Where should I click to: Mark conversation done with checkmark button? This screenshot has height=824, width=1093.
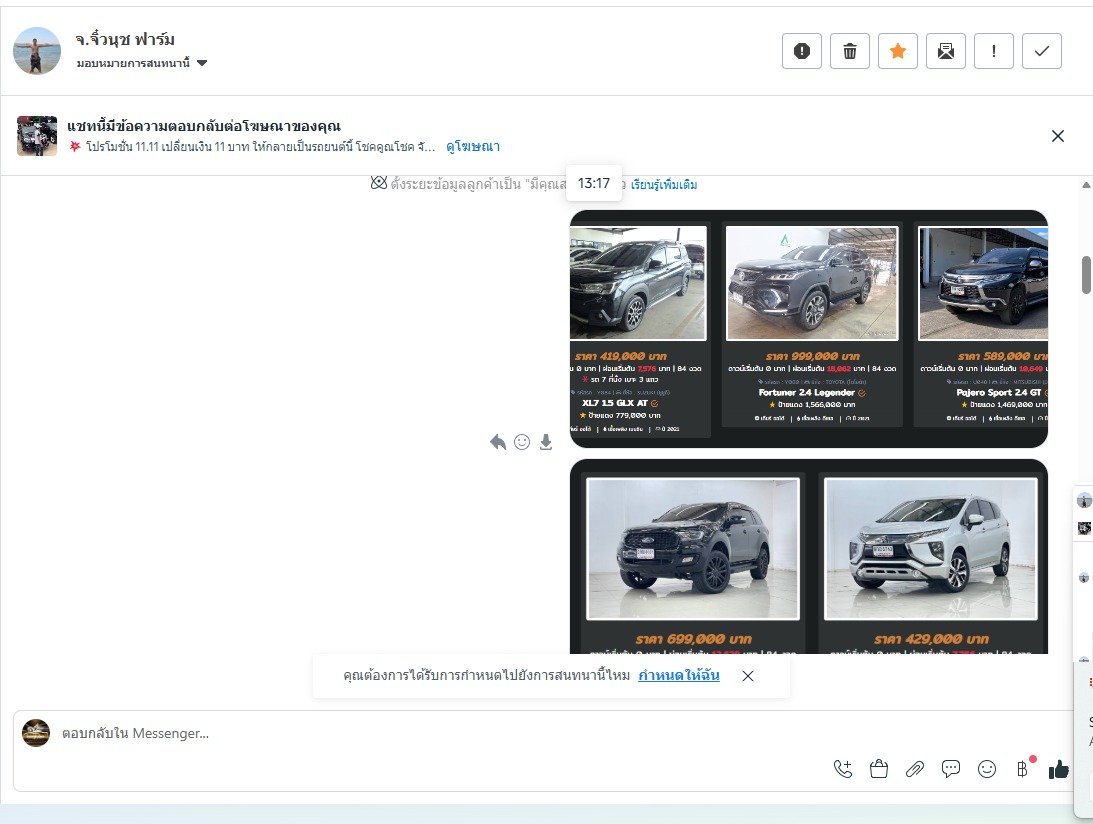point(1041,51)
